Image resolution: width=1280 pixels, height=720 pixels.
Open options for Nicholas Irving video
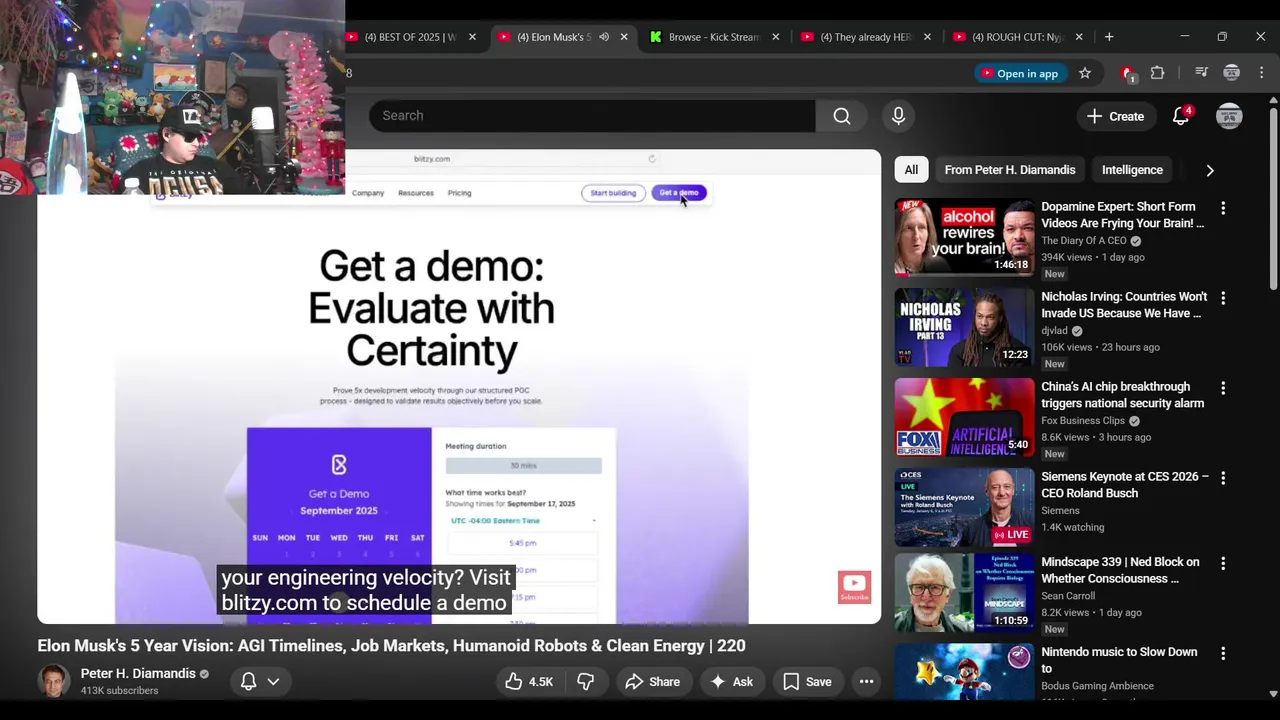pos(1223,298)
